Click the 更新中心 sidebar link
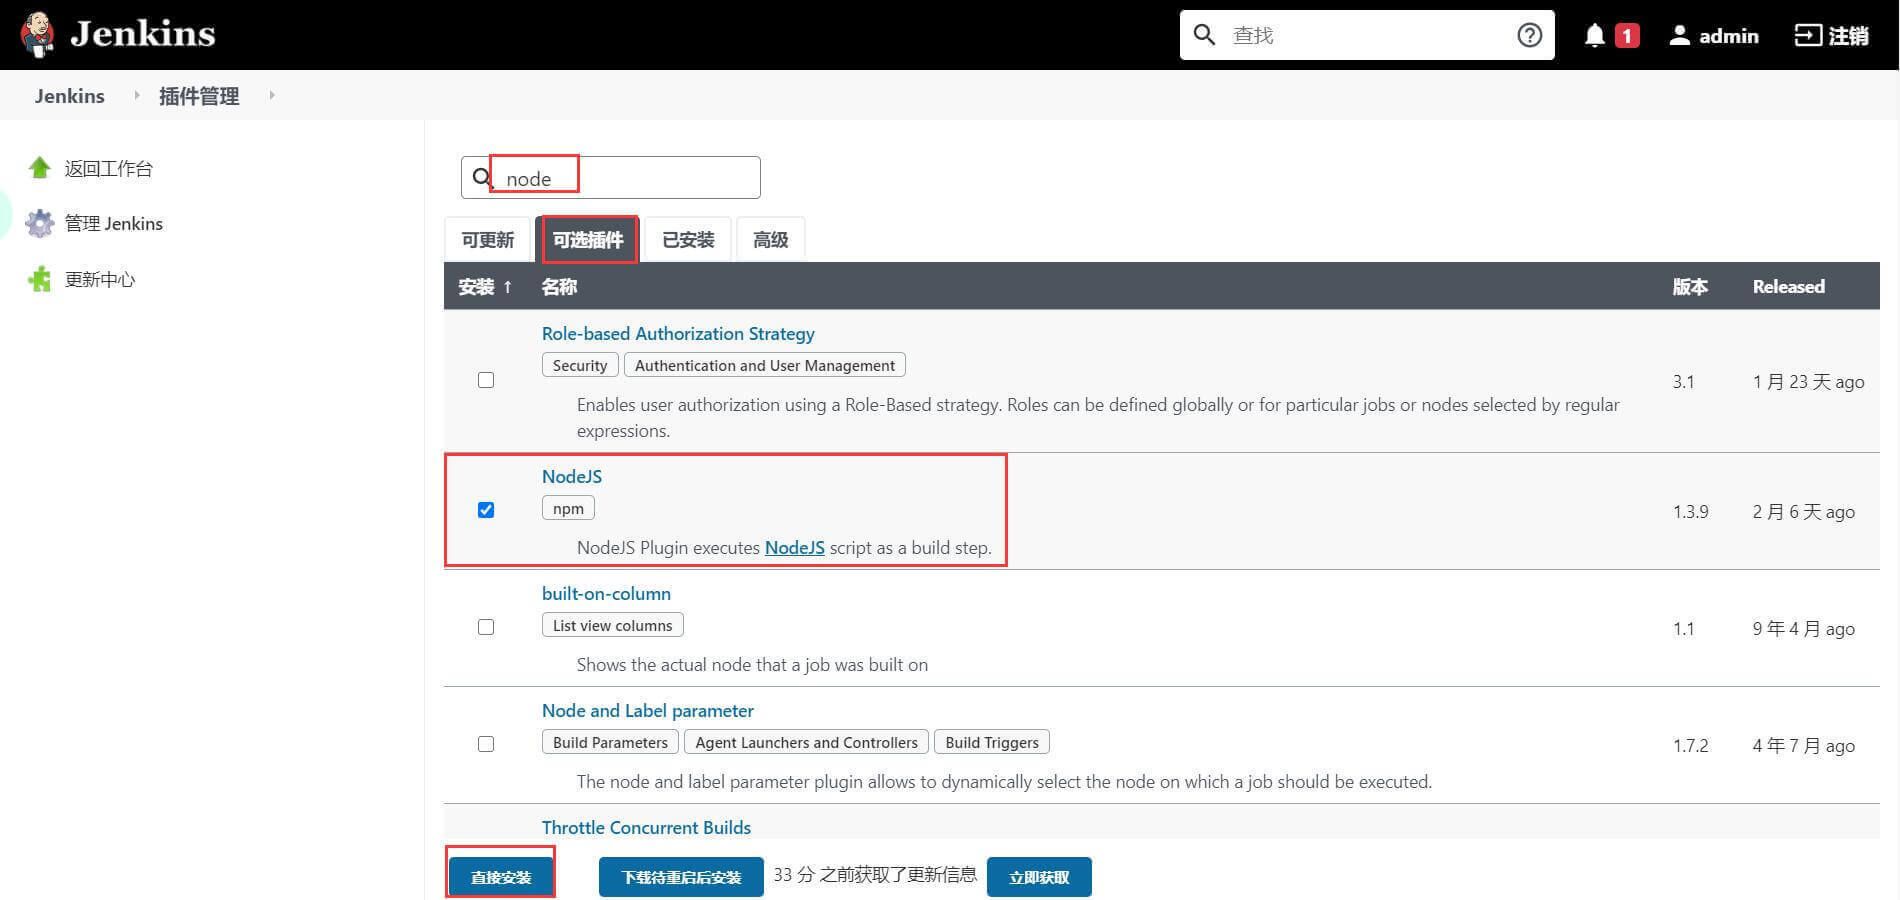This screenshot has width=1900, height=900. (x=100, y=279)
